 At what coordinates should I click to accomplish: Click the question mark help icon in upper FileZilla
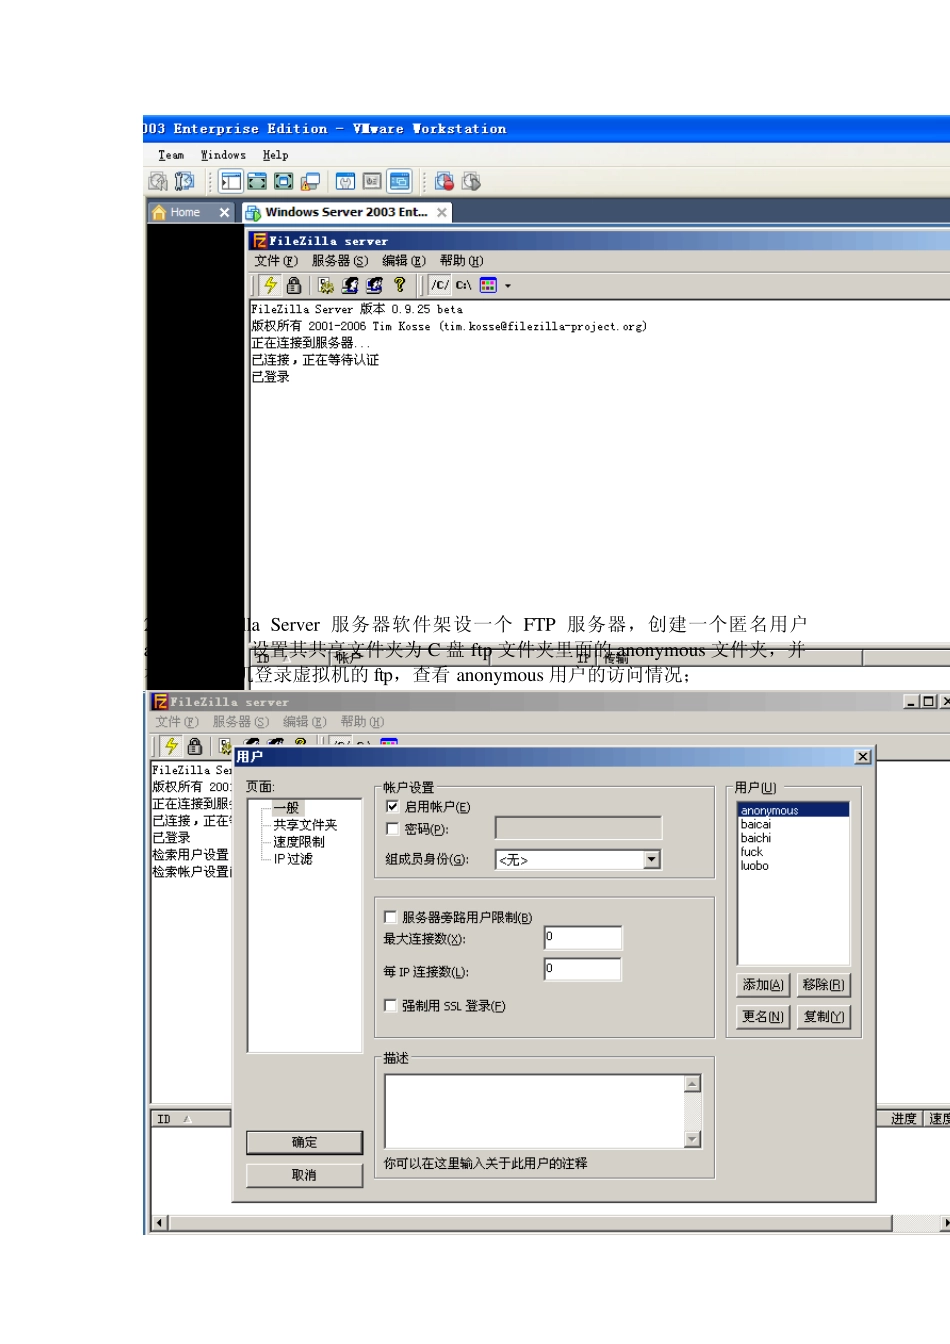(399, 285)
